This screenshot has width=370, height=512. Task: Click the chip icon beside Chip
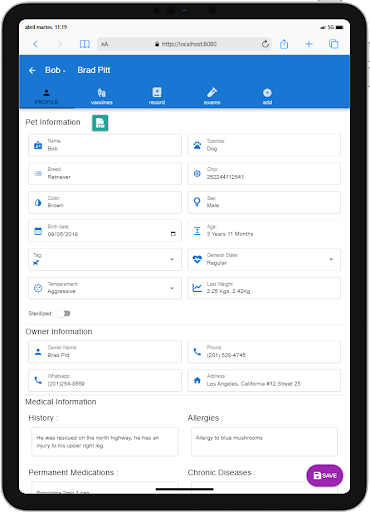point(197,173)
